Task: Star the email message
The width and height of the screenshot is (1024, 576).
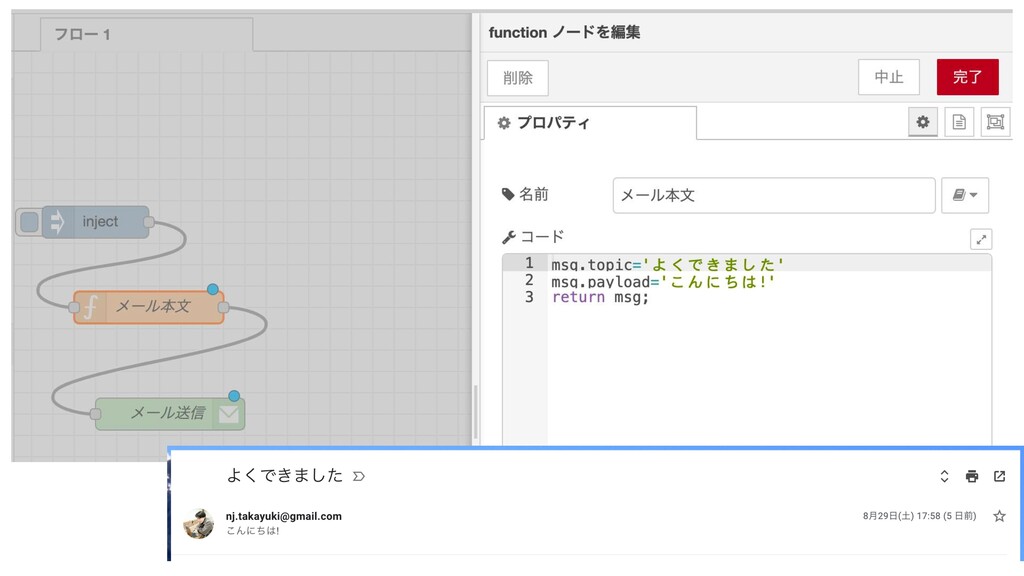Action: pyautogui.click(x=999, y=517)
